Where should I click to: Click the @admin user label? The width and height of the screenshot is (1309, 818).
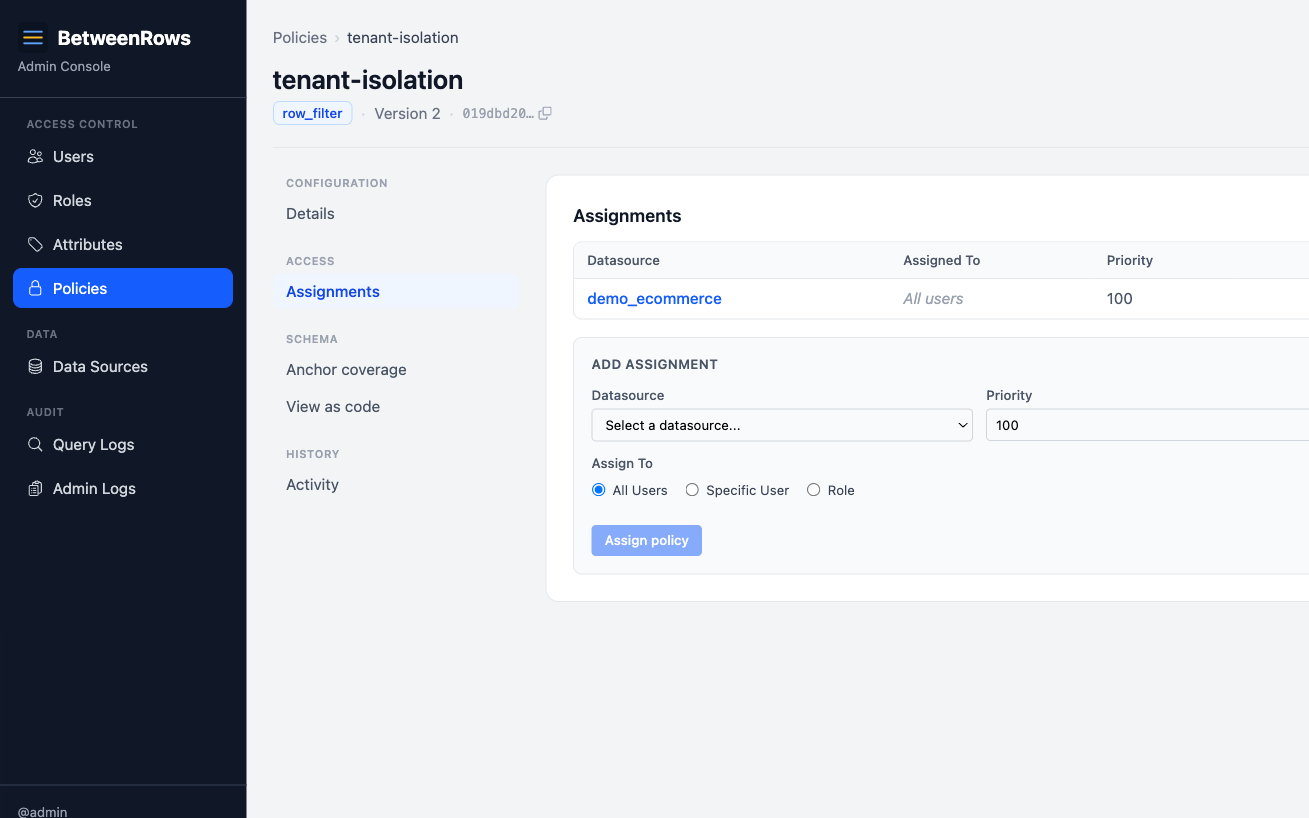(43, 811)
